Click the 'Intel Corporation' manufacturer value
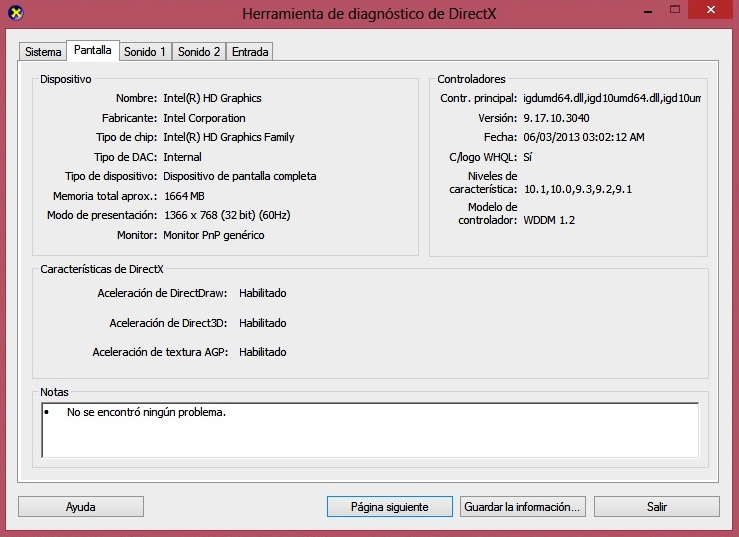The image size is (739, 537). (x=204, y=118)
